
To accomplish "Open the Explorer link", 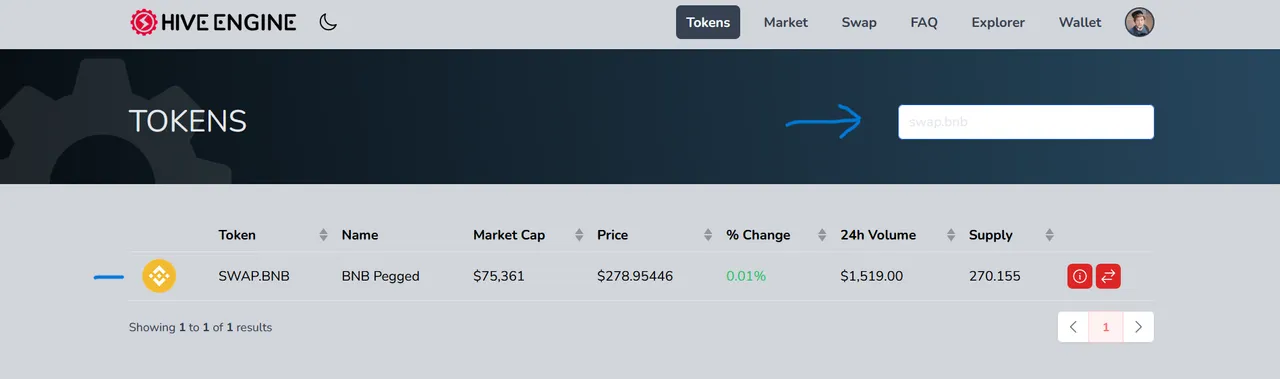I will 998,22.
